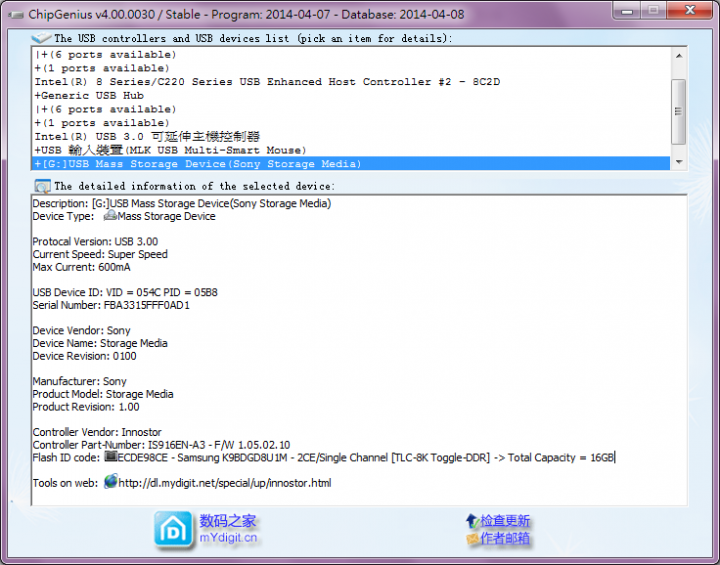This screenshot has height=565, width=720.
Task: Click the flash chip icon before ECDE98CE
Action: click(x=111, y=457)
